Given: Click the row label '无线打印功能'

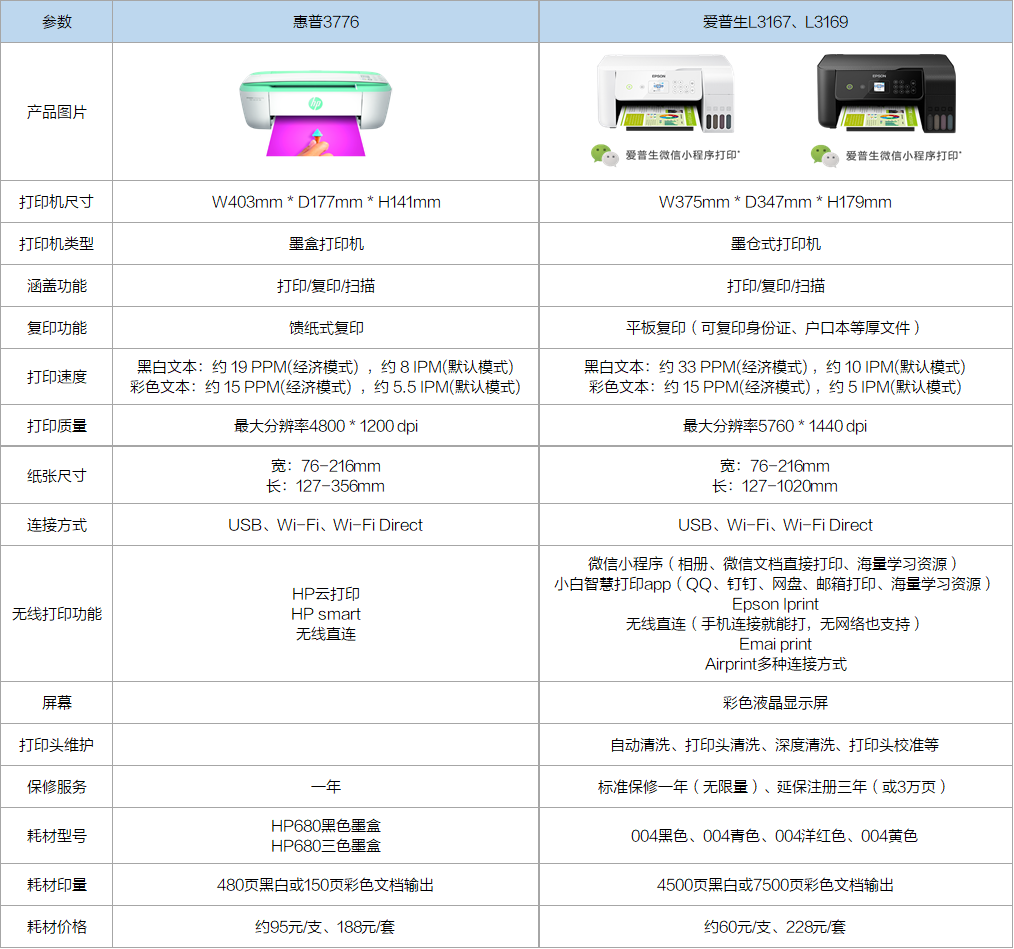Looking at the screenshot, I should [56, 614].
